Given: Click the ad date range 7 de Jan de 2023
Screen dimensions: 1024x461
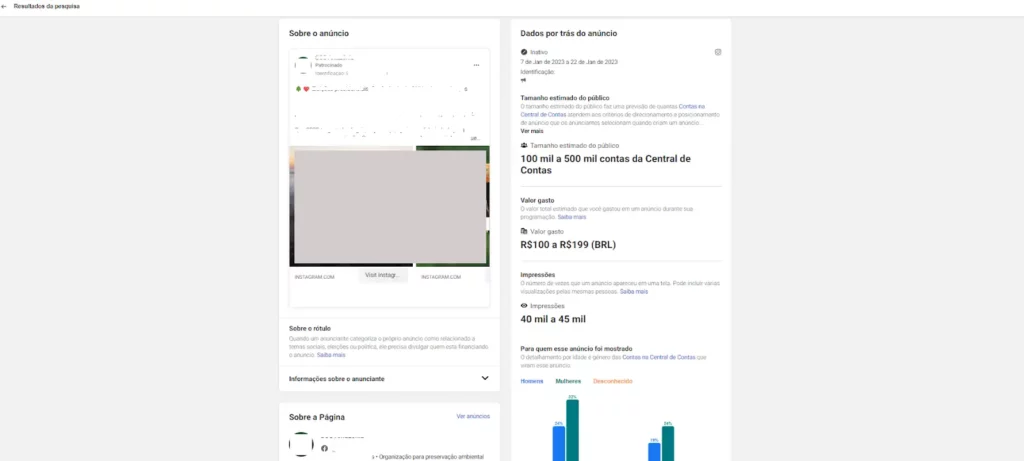Looking at the screenshot, I should [x=569, y=62].
